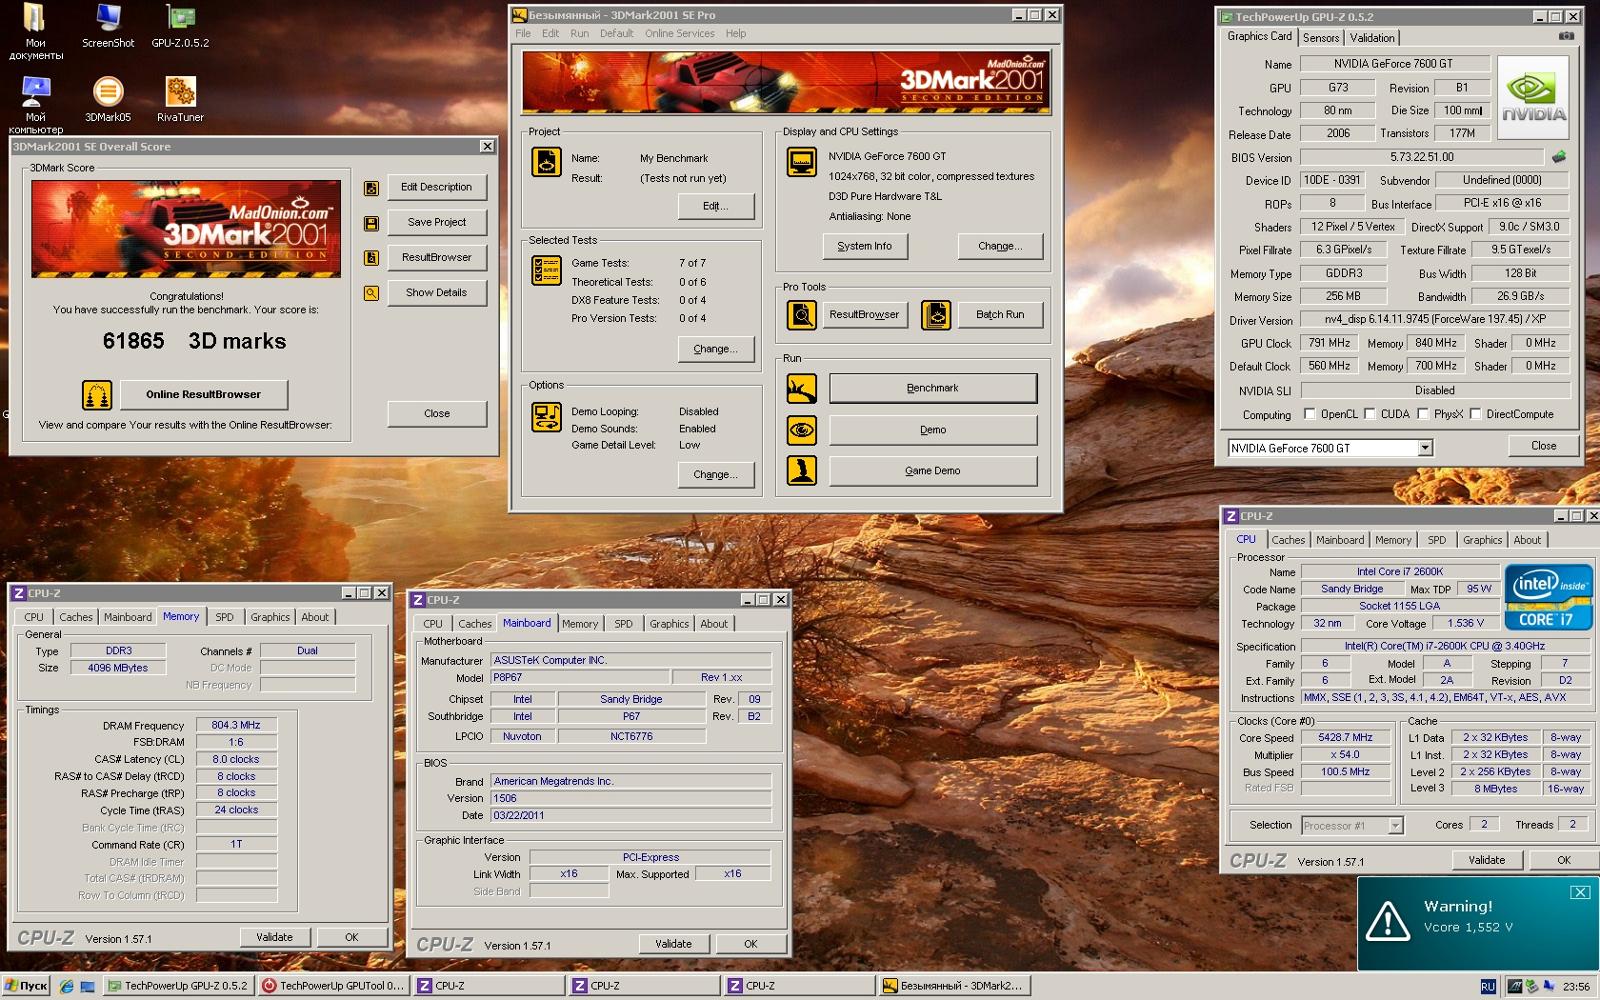Image resolution: width=1600 pixels, height=1000 pixels.
Task: Switch to Caches tab in Mainboard CPU-Z window
Action: click(474, 624)
